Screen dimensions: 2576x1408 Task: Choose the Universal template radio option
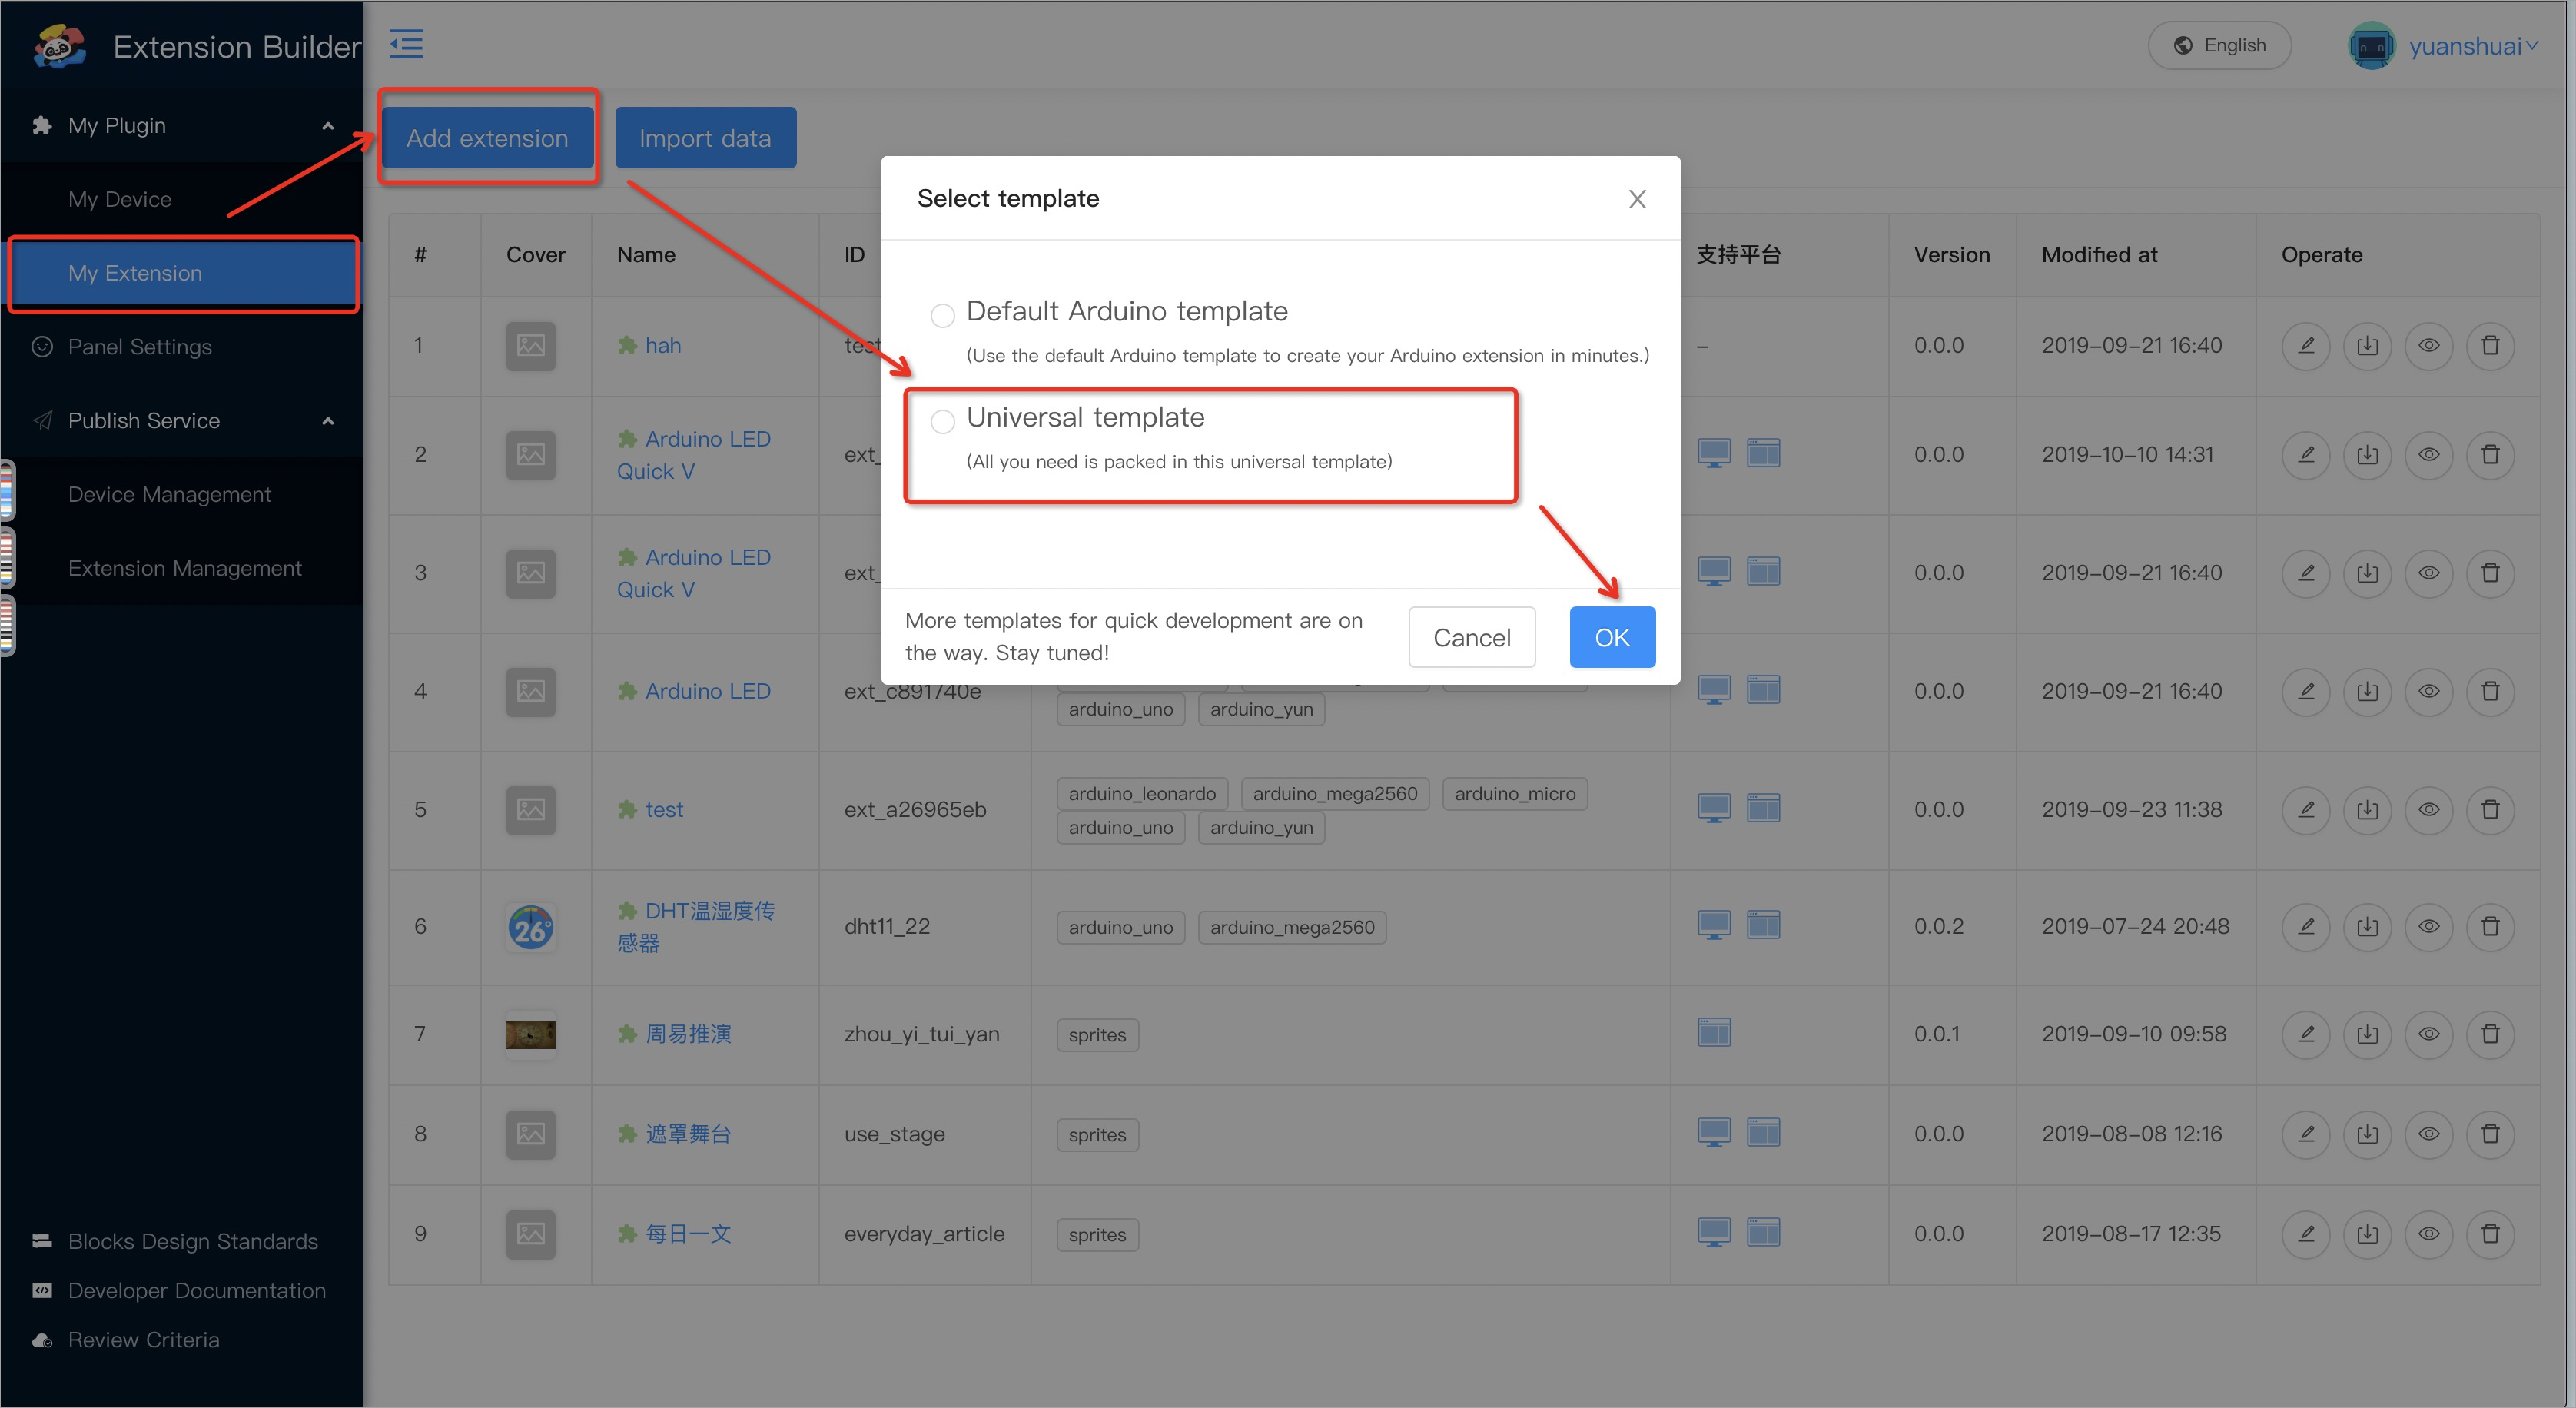pos(942,421)
